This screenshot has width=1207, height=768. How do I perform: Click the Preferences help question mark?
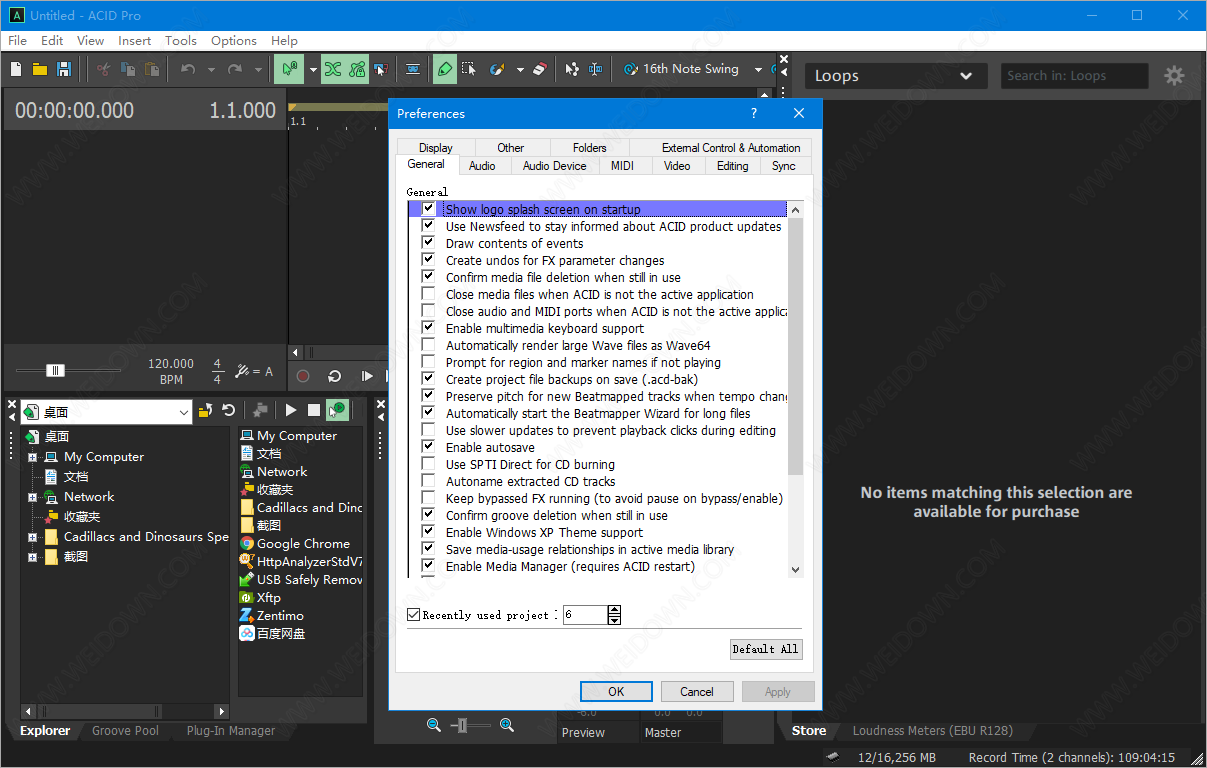tap(754, 113)
